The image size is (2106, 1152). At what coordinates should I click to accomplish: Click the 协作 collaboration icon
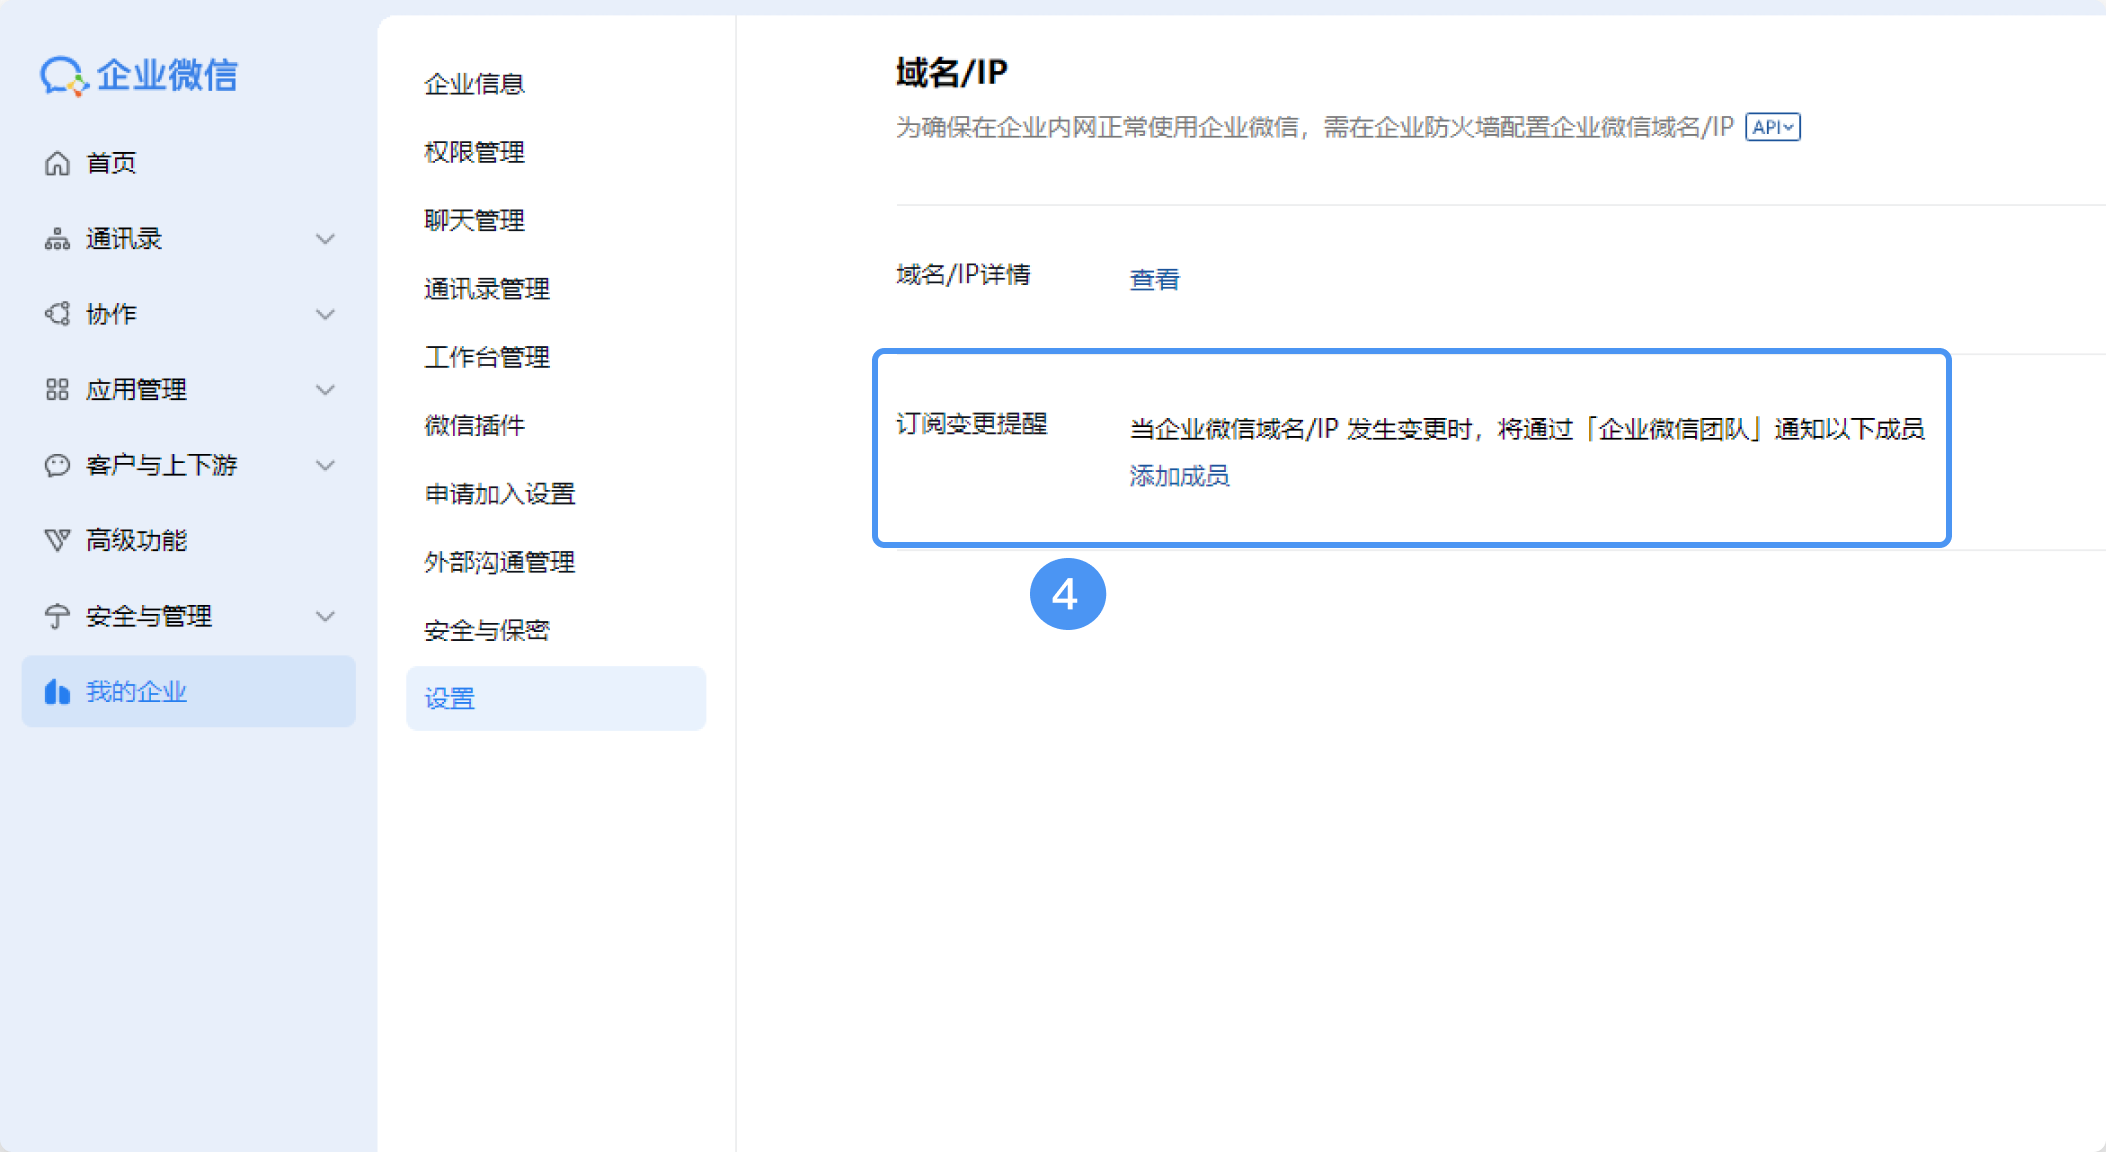pyautogui.click(x=57, y=314)
